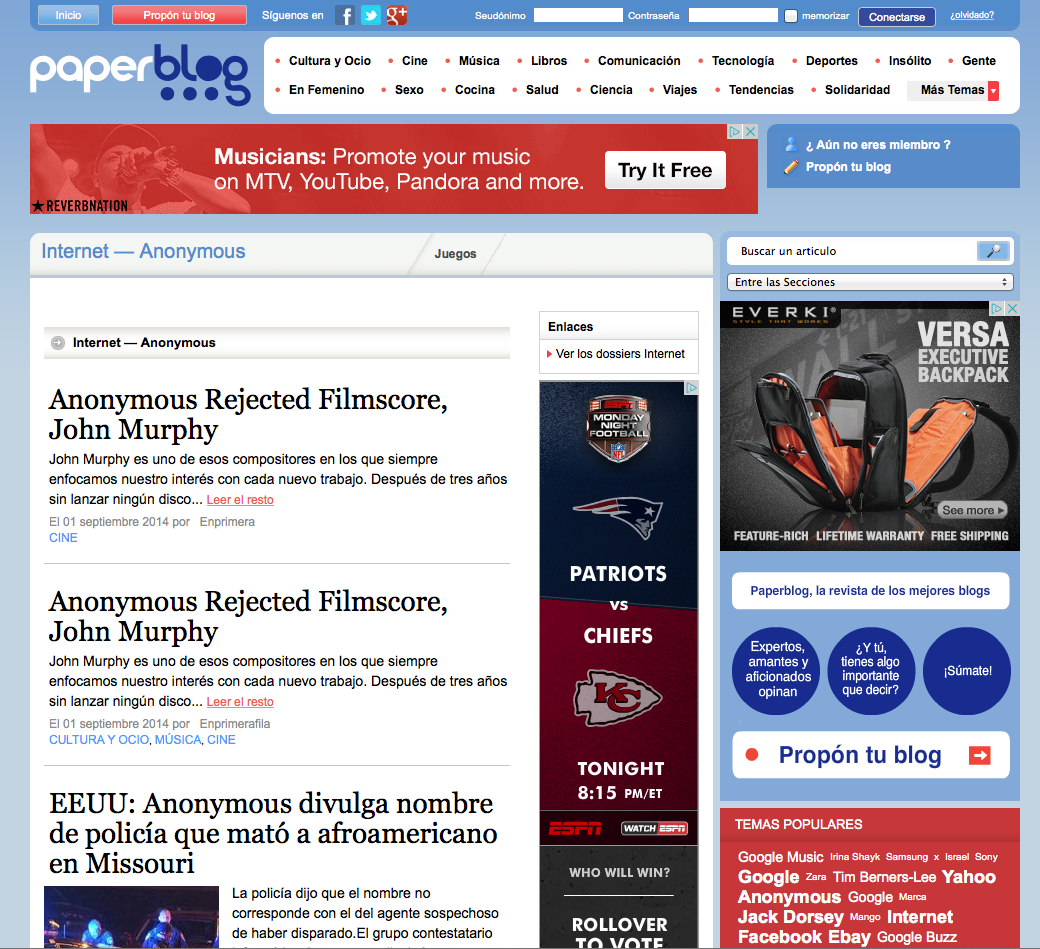Click the Inicio button
The height and width of the screenshot is (949, 1040).
(68, 15)
